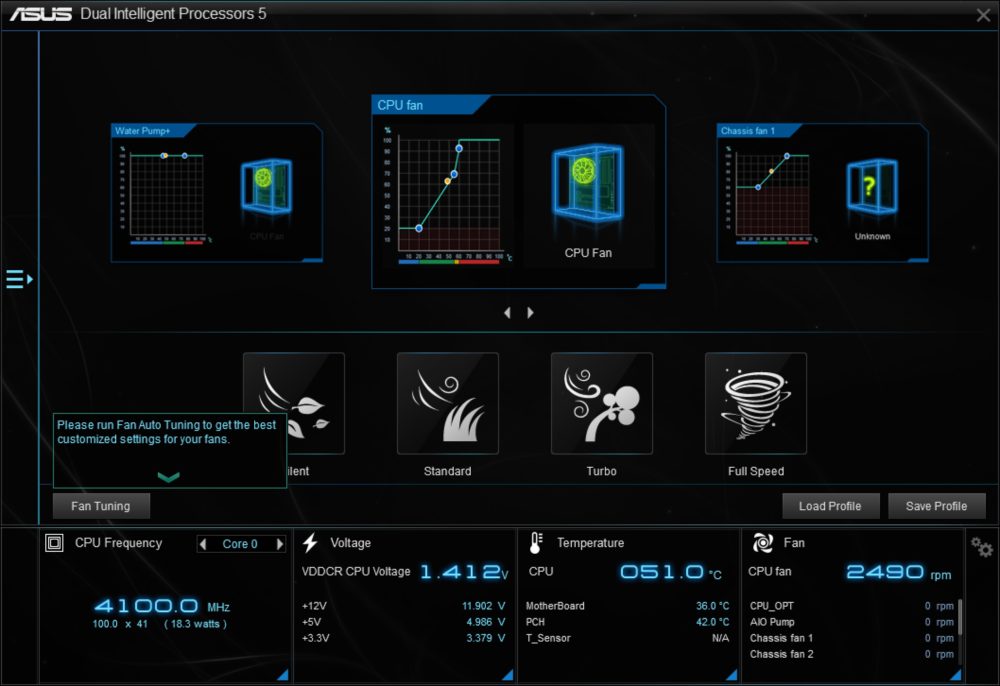Screen dimensions: 1000x686
Task: Open the settings gears icon
Action: (x=982, y=547)
